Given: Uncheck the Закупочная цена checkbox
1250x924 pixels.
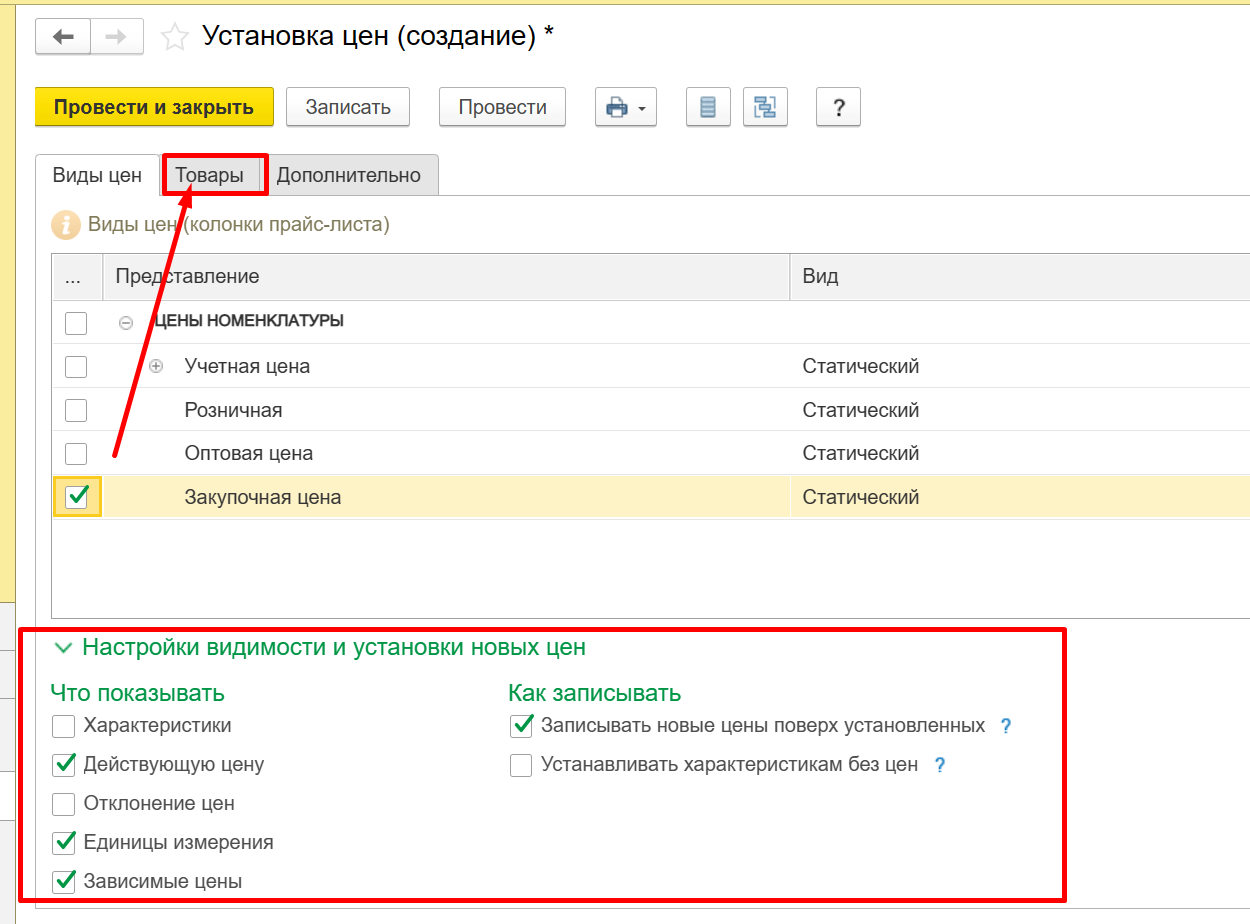Looking at the screenshot, I should pyautogui.click(x=77, y=497).
